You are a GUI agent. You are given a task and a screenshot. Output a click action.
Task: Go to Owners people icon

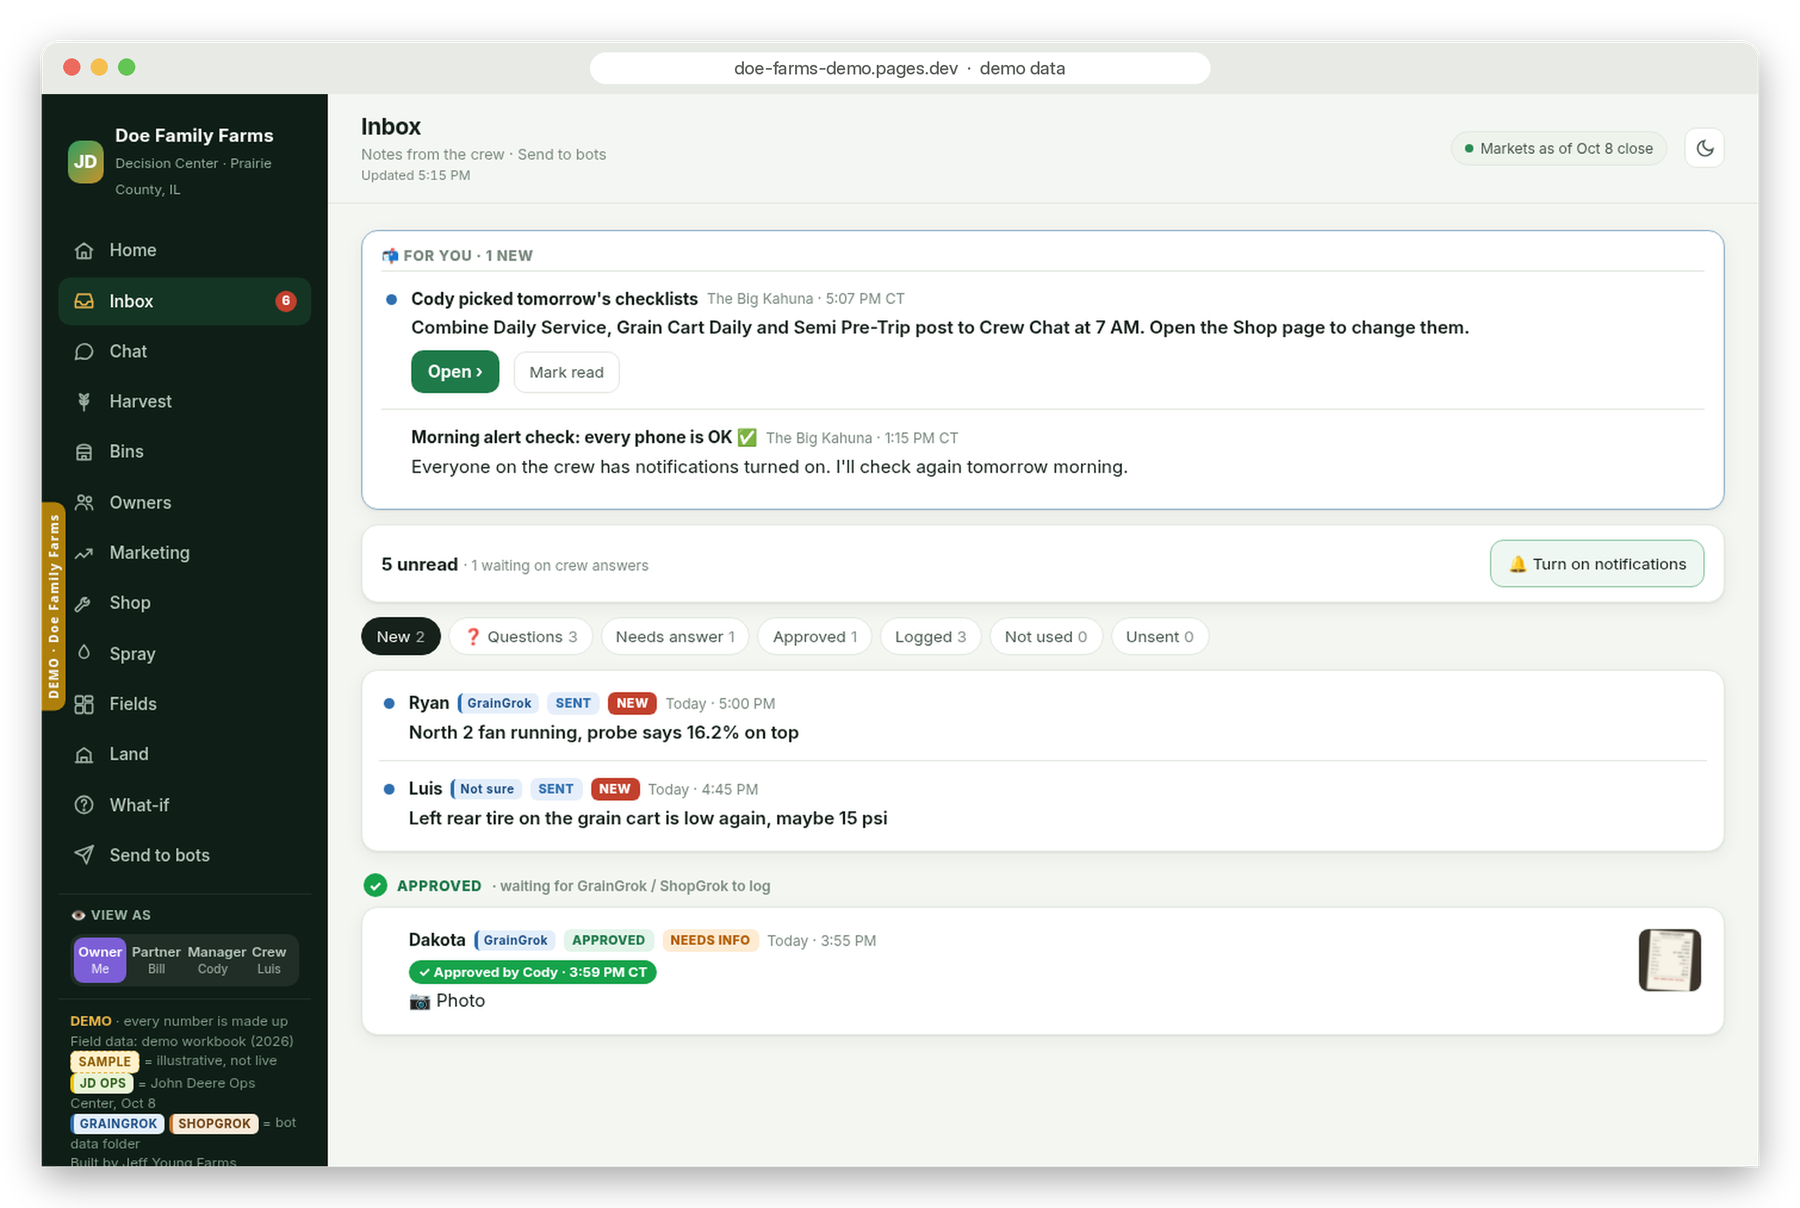click(84, 502)
